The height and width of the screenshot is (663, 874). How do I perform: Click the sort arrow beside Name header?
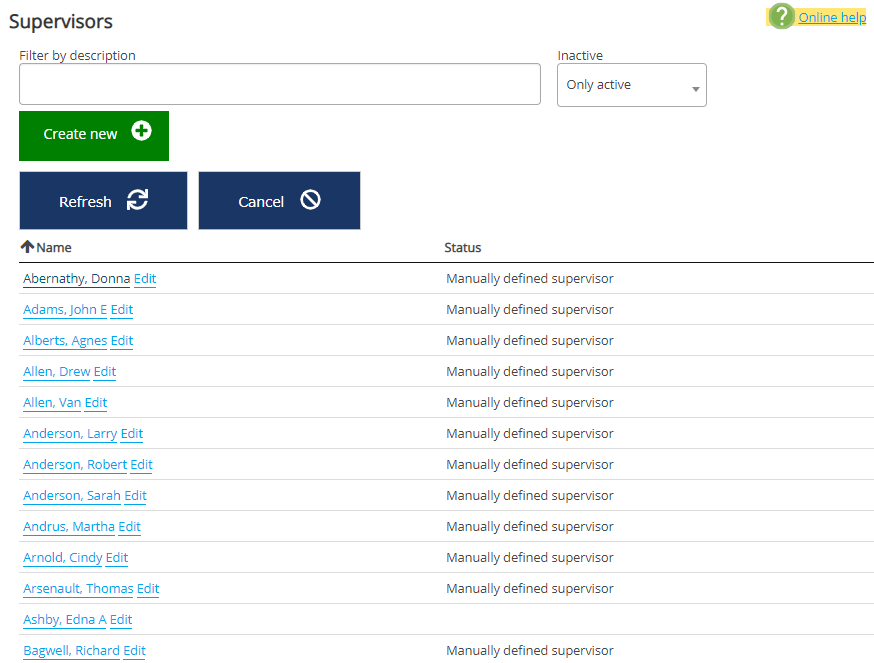tap(27, 247)
